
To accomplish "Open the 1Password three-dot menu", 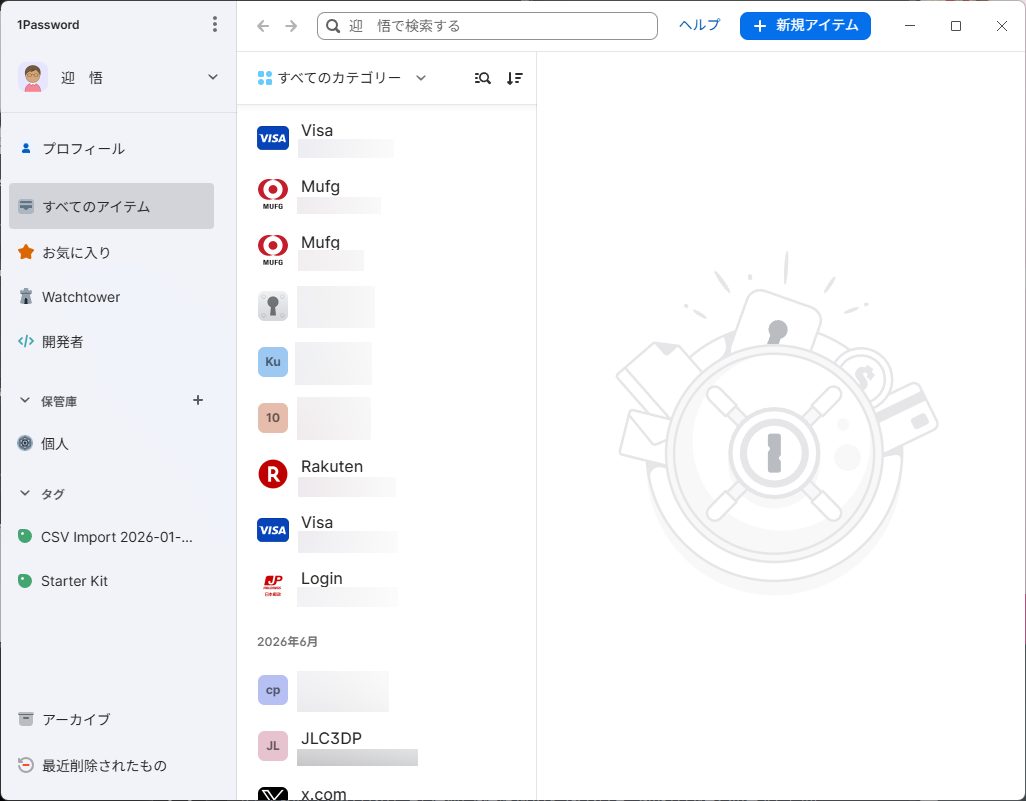I will (x=215, y=25).
